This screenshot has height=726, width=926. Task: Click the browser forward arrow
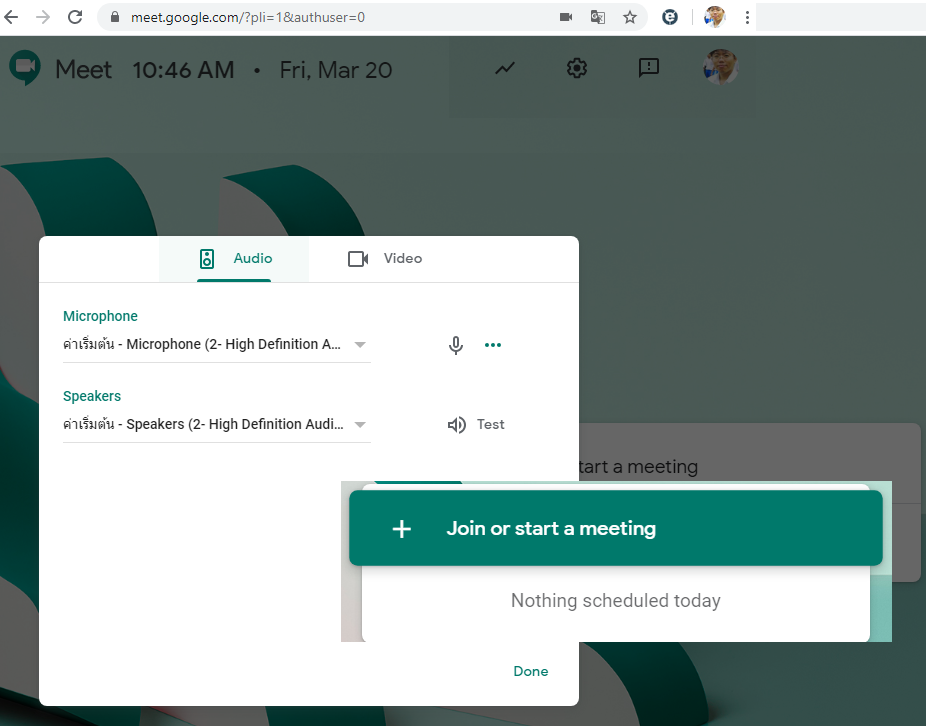(43, 17)
